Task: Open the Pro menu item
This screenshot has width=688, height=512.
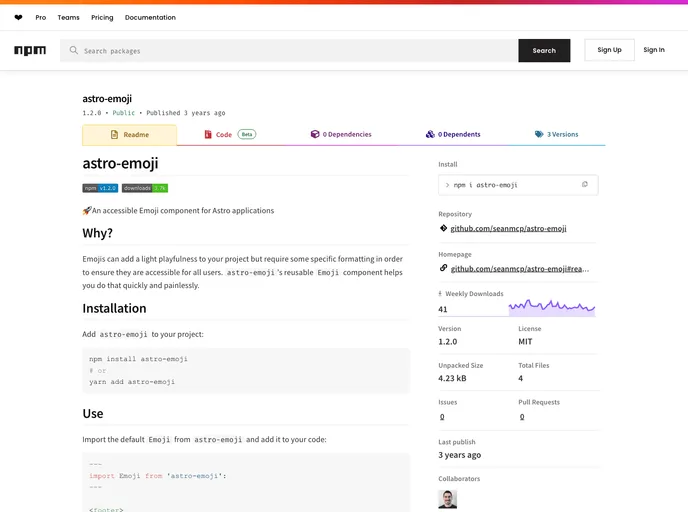Action: tap(41, 18)
